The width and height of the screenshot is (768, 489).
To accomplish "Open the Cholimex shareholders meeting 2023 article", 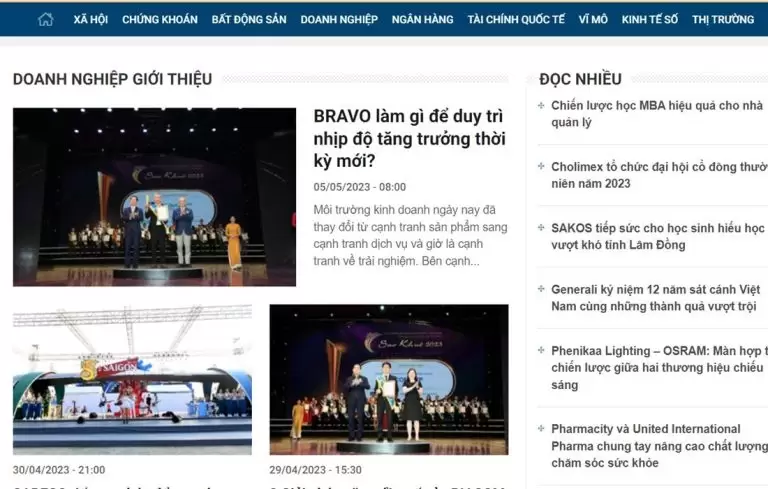I will [x=659, y=175].
